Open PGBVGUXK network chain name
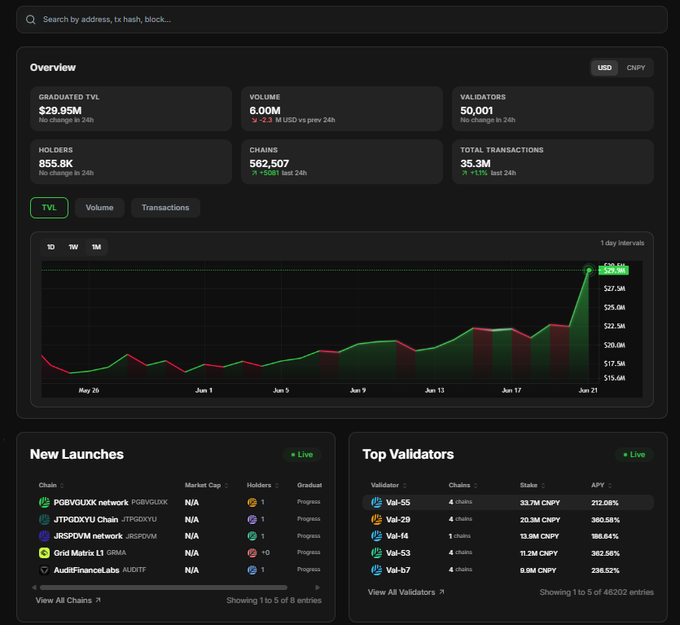The width and height of the screenshot is (680, 625). pyautogui.click(x=91, y=502)
